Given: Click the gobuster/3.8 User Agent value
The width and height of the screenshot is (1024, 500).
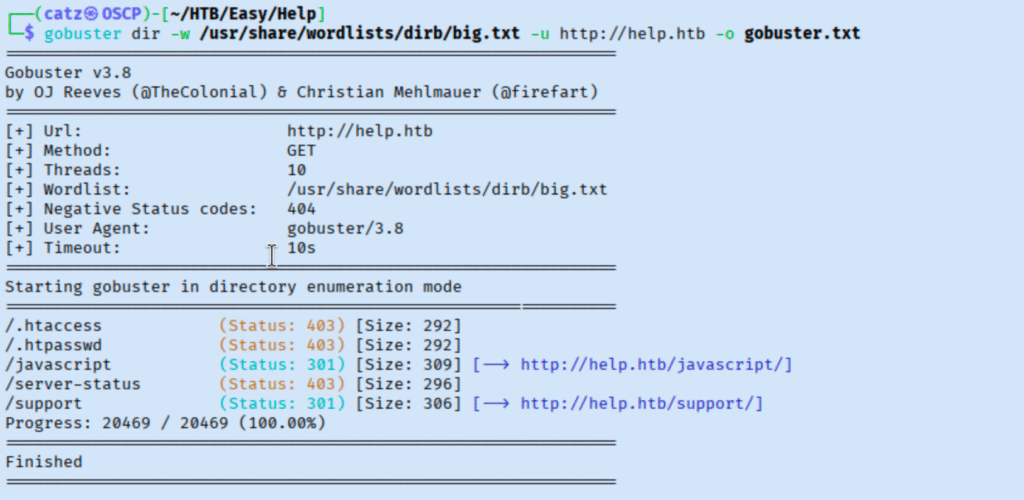Looking at the screenshot, I should (x=345, y=229).
